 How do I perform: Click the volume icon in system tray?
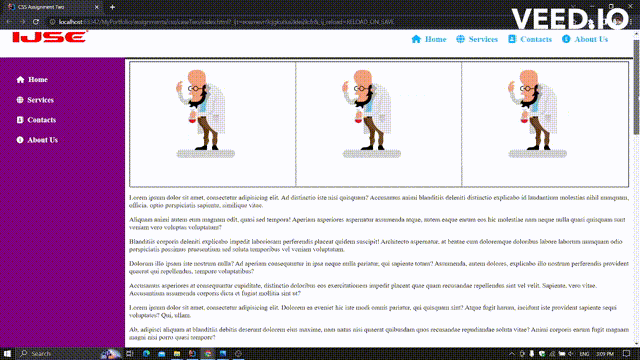571,353
